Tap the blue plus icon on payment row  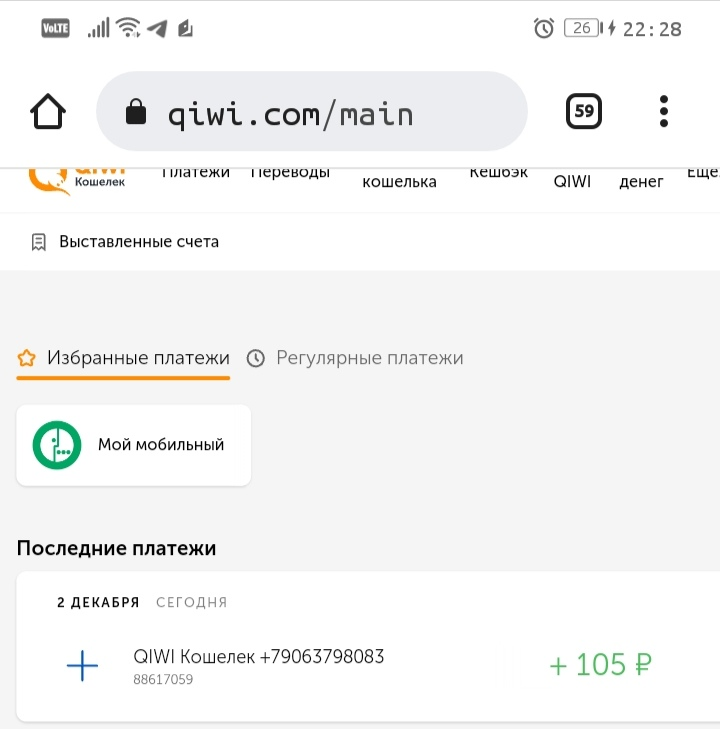[x=82, y=666]
